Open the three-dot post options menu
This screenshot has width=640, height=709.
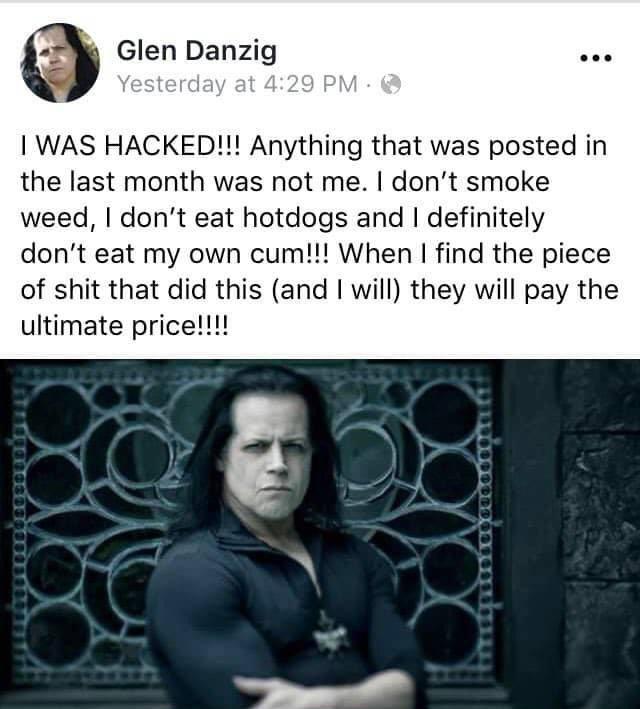pos(596,58)
